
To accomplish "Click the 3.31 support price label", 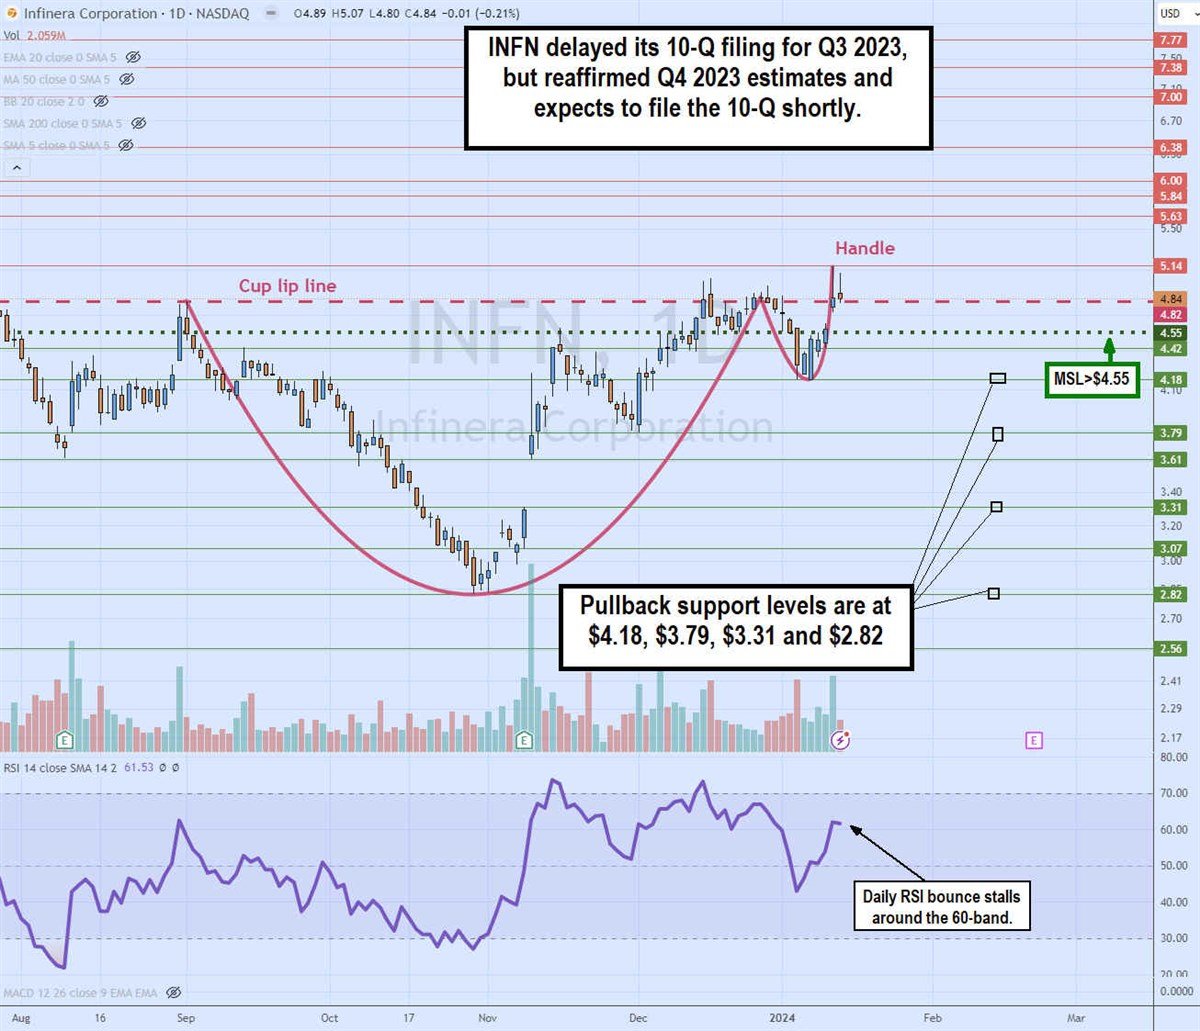I will [x=1170, y=507].
